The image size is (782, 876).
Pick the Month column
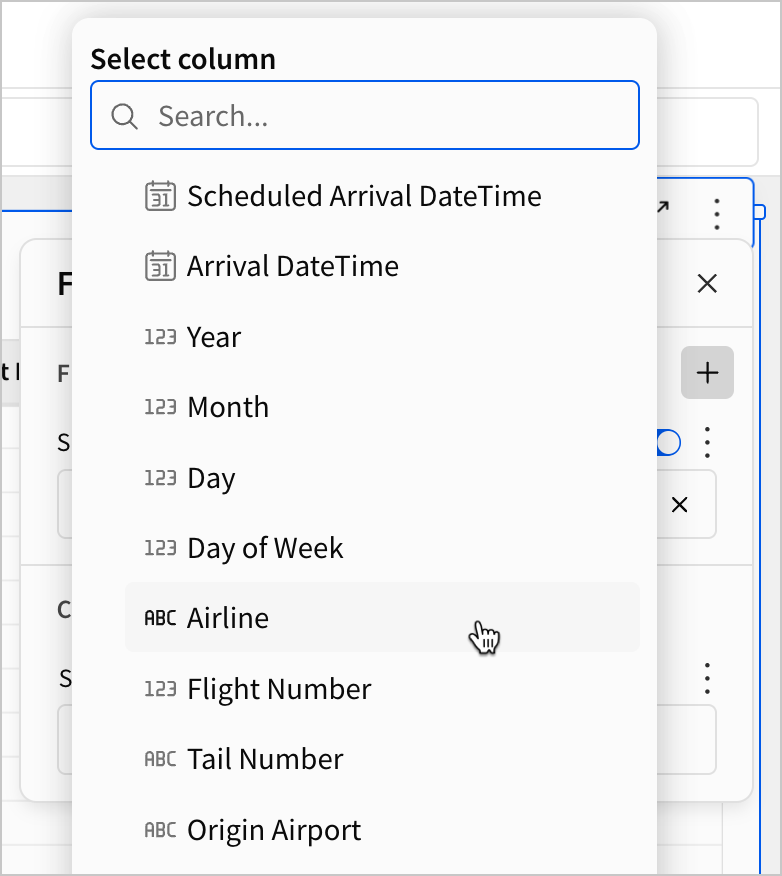click(x=228, y=407)
